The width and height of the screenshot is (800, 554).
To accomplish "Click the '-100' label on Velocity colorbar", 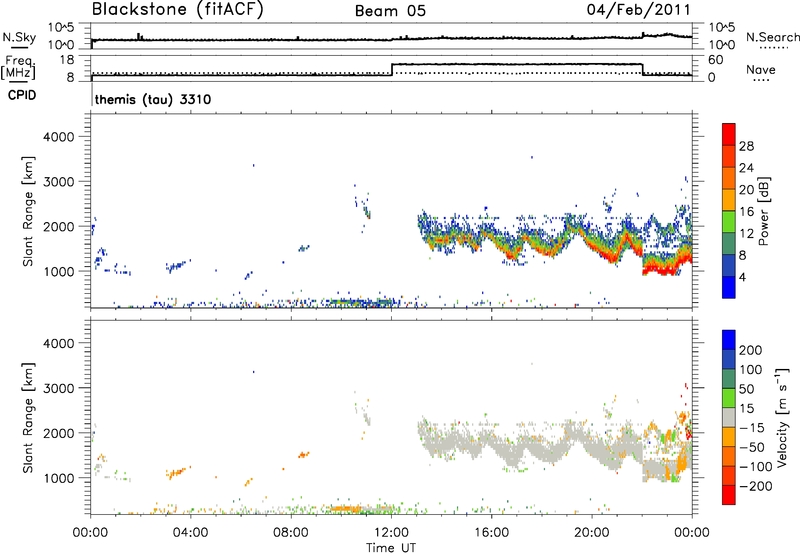I will pos(755,467).
